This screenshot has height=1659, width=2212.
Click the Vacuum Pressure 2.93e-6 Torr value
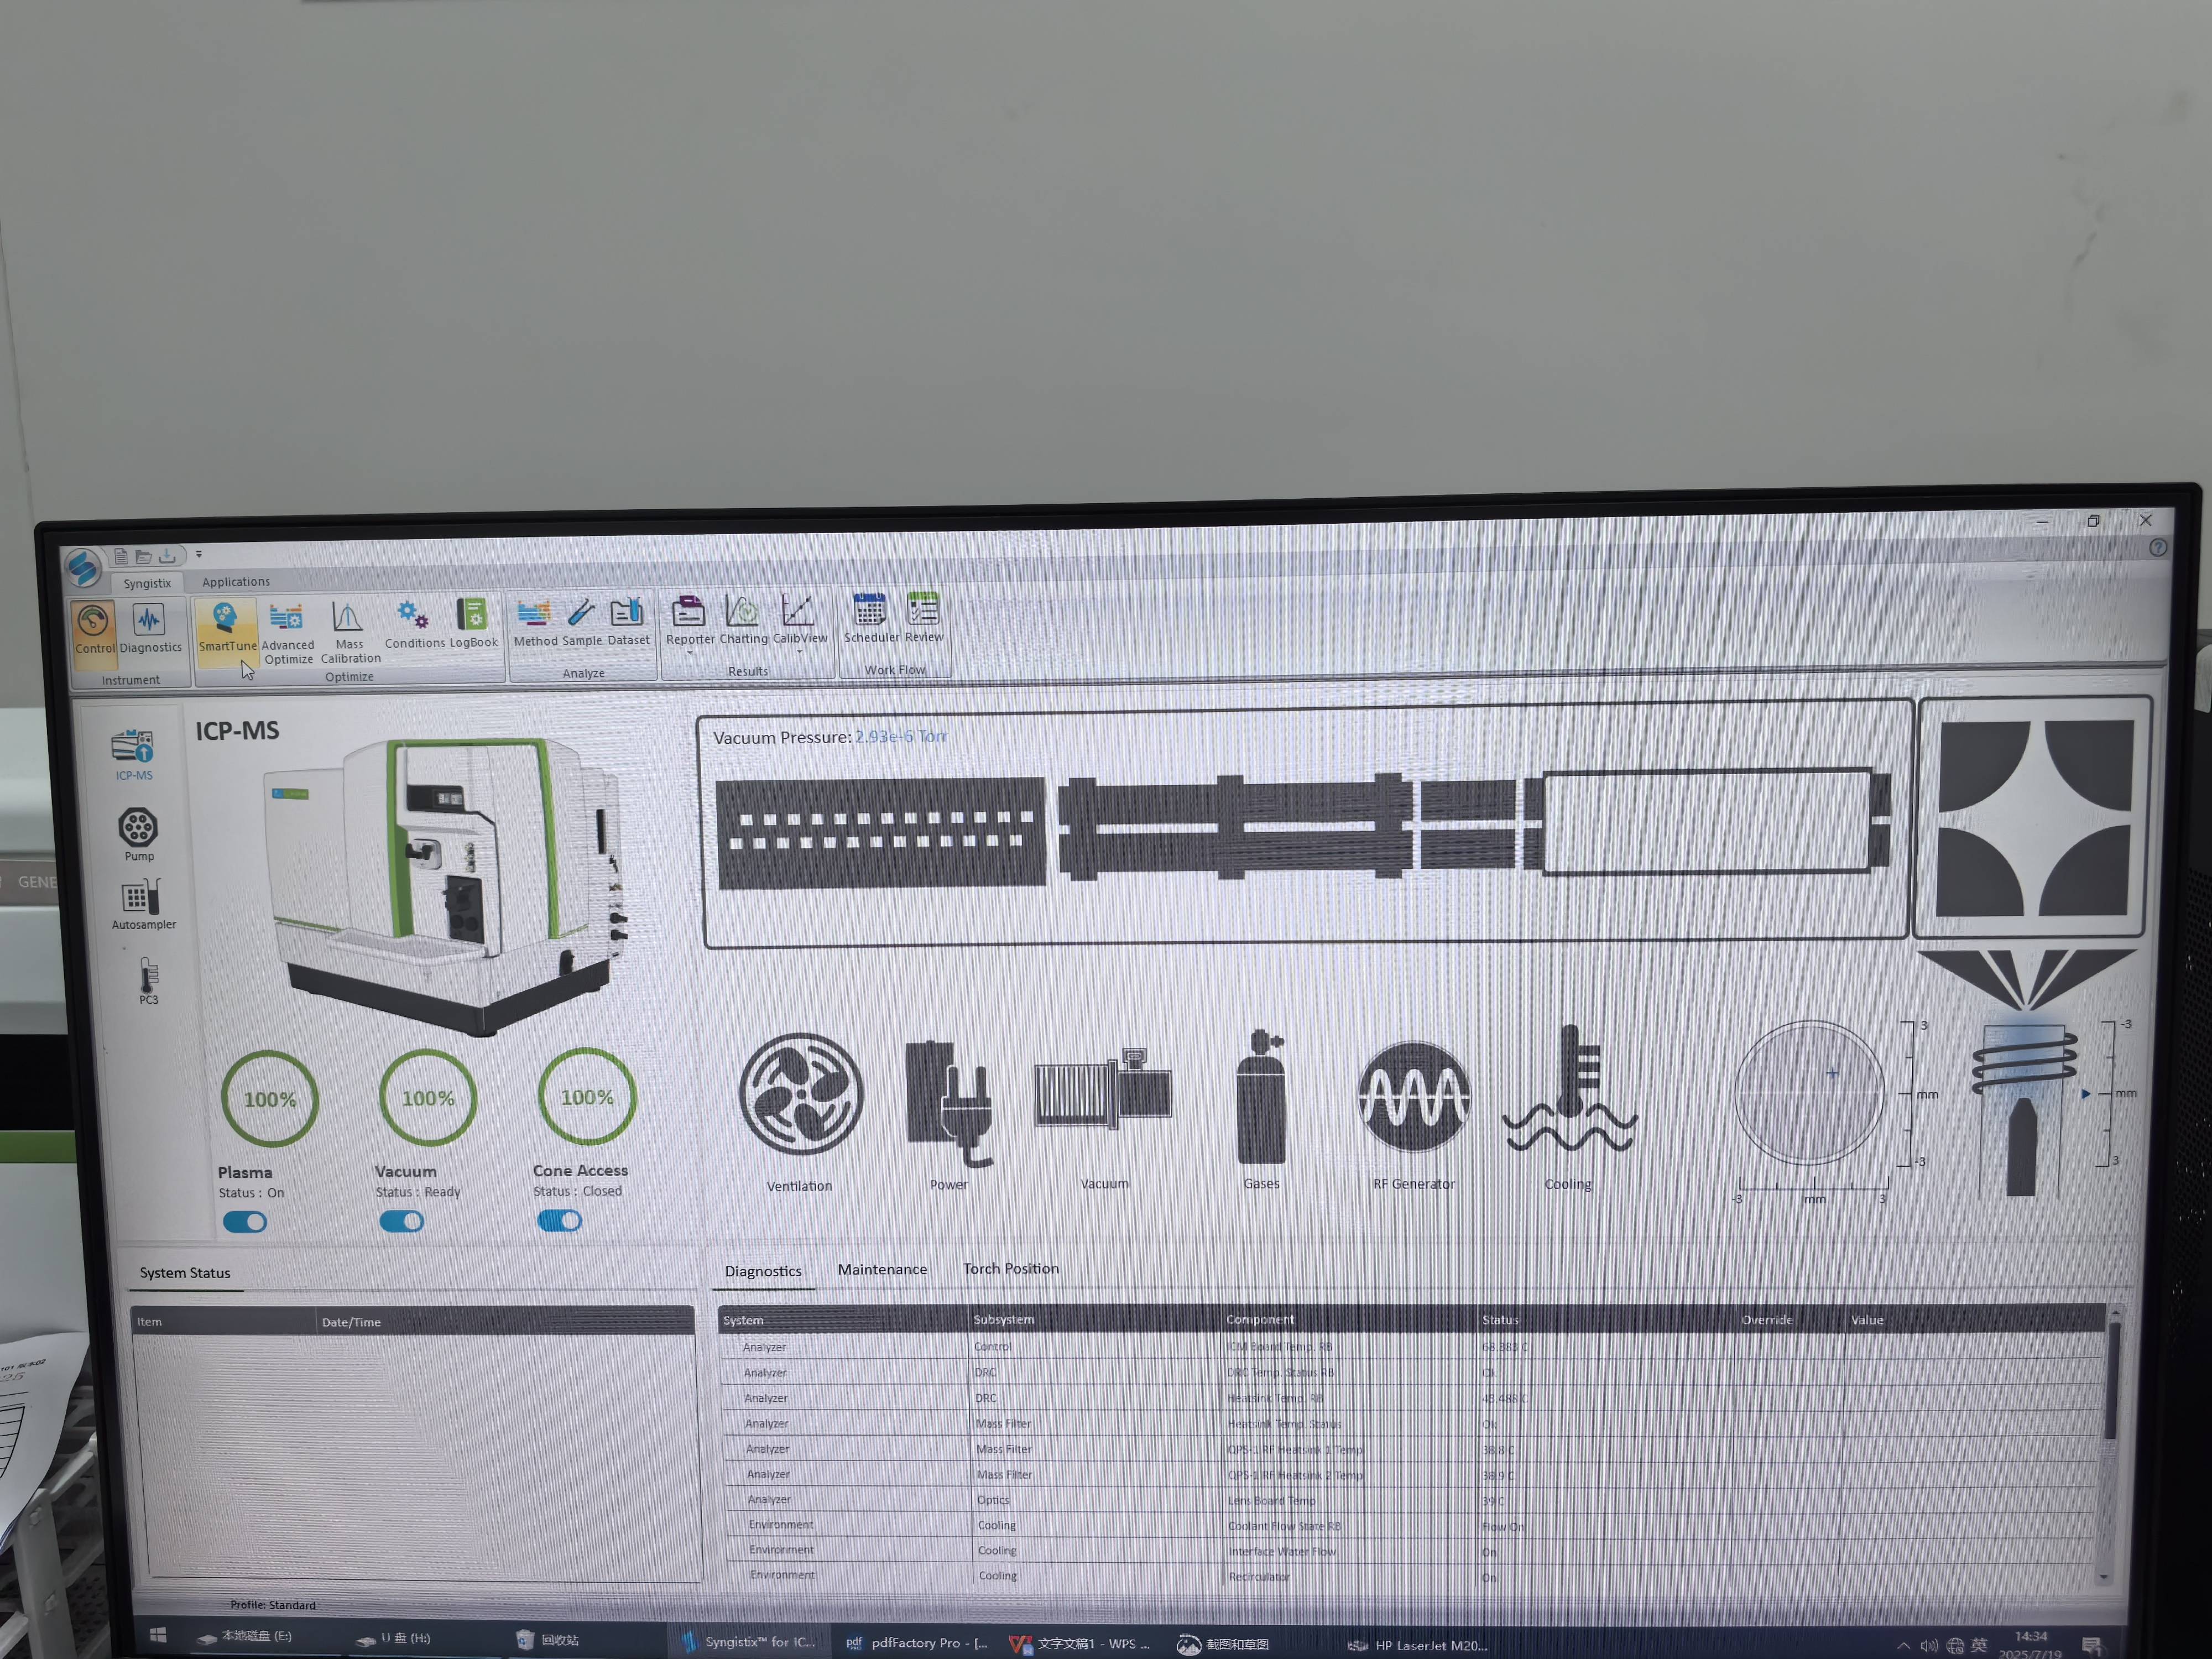point(901,736)
